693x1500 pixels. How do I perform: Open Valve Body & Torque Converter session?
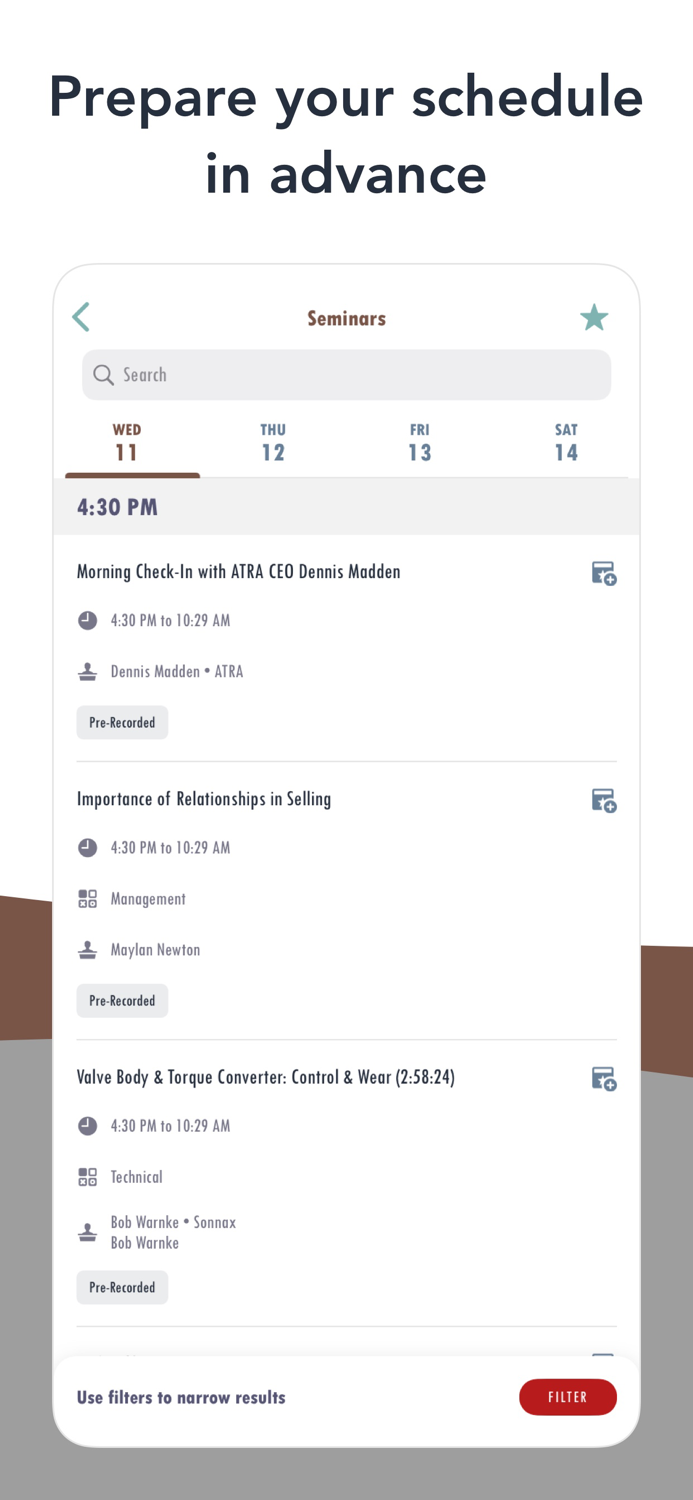[266, 1077]
